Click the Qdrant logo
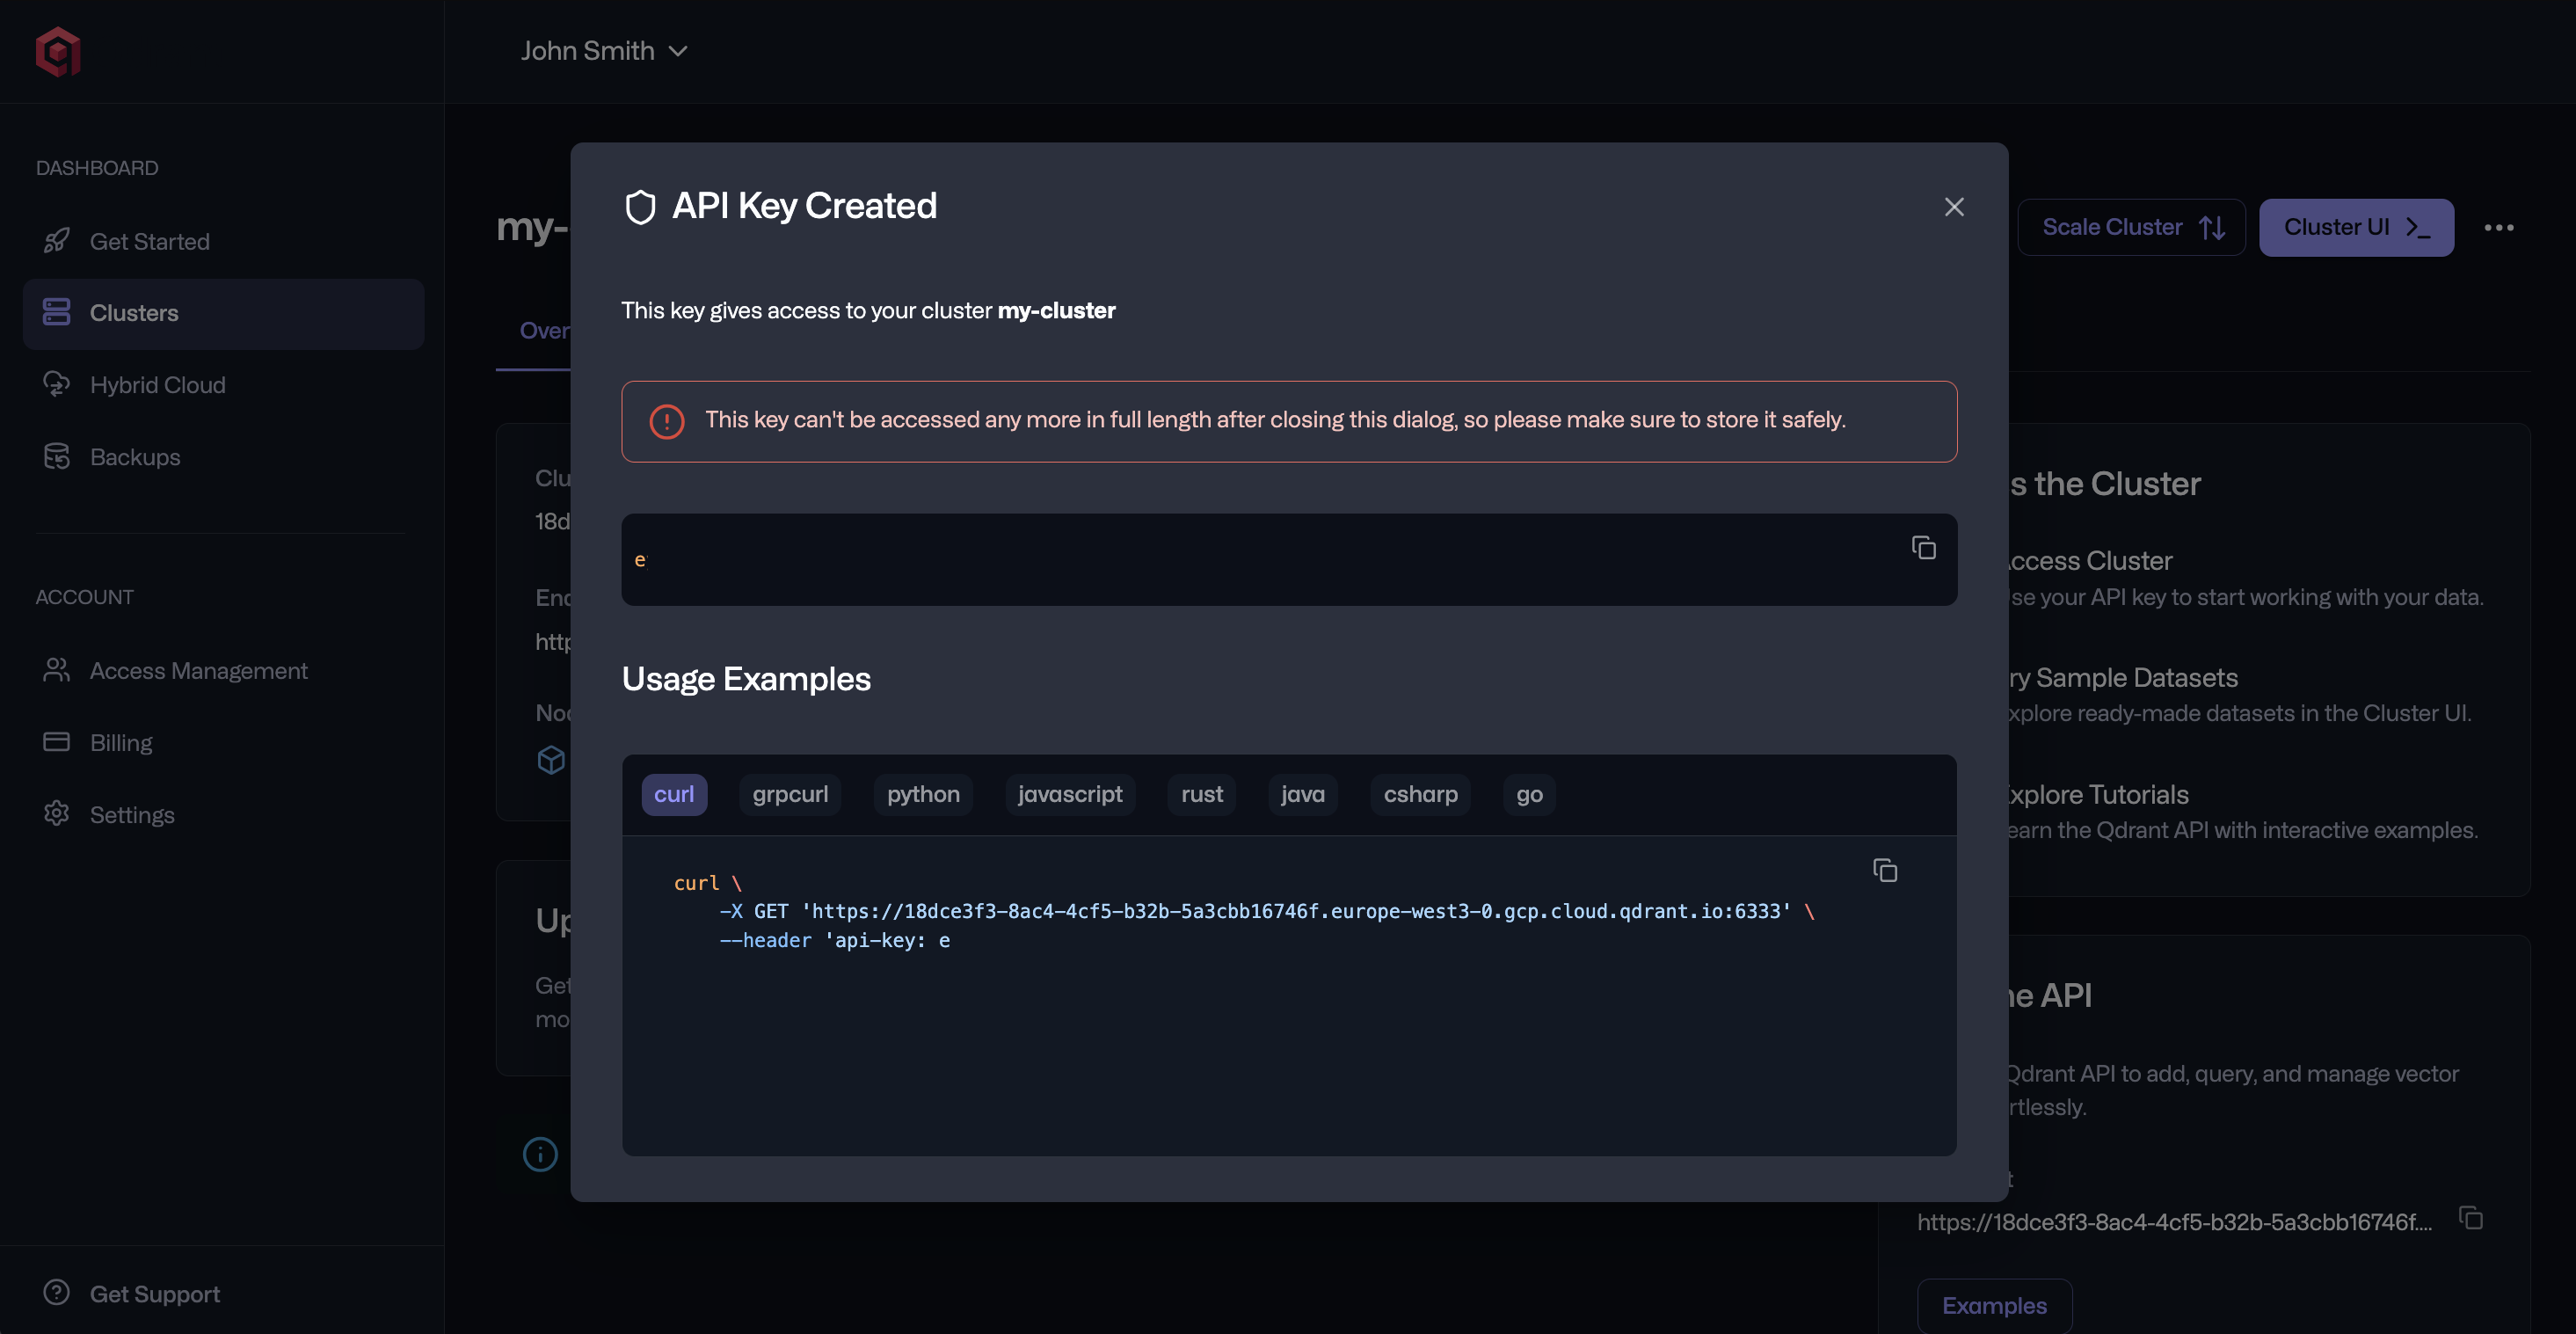Viewport: 2576px width, 1334px height. coord(58,52)
